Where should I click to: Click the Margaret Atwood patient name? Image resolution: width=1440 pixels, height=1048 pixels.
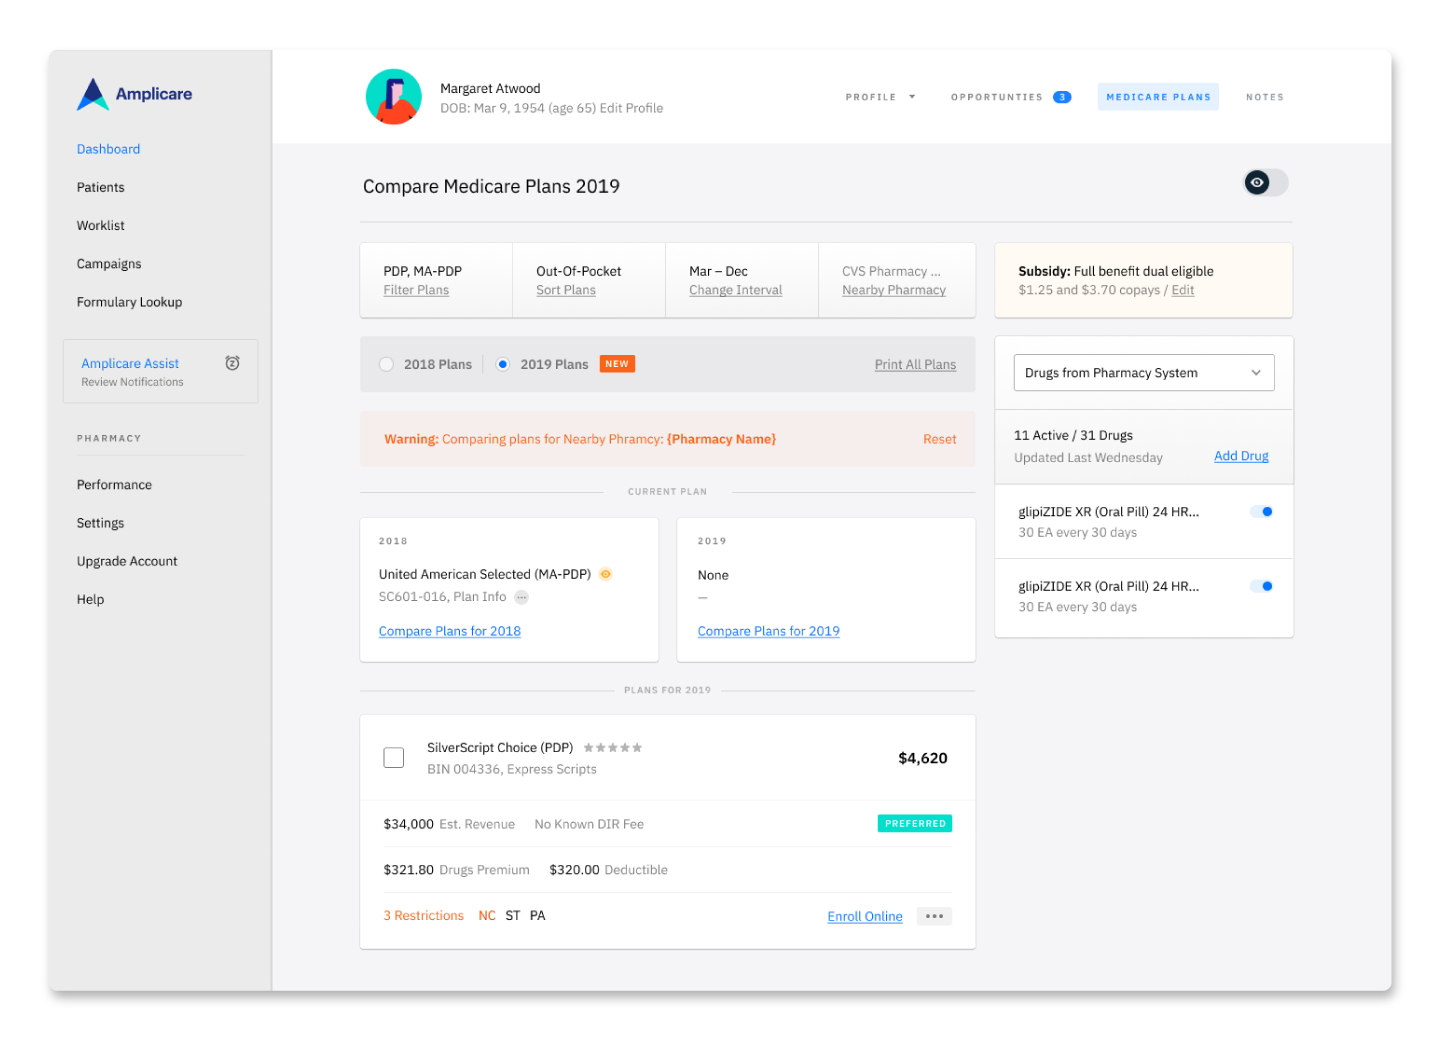[490, 88]
